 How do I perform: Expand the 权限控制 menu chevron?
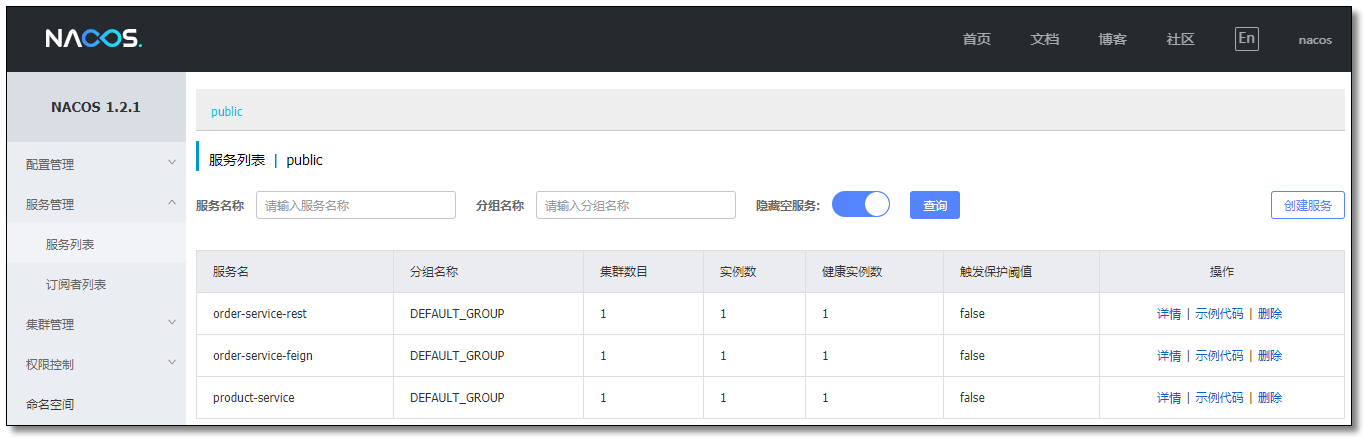[171, 362]
